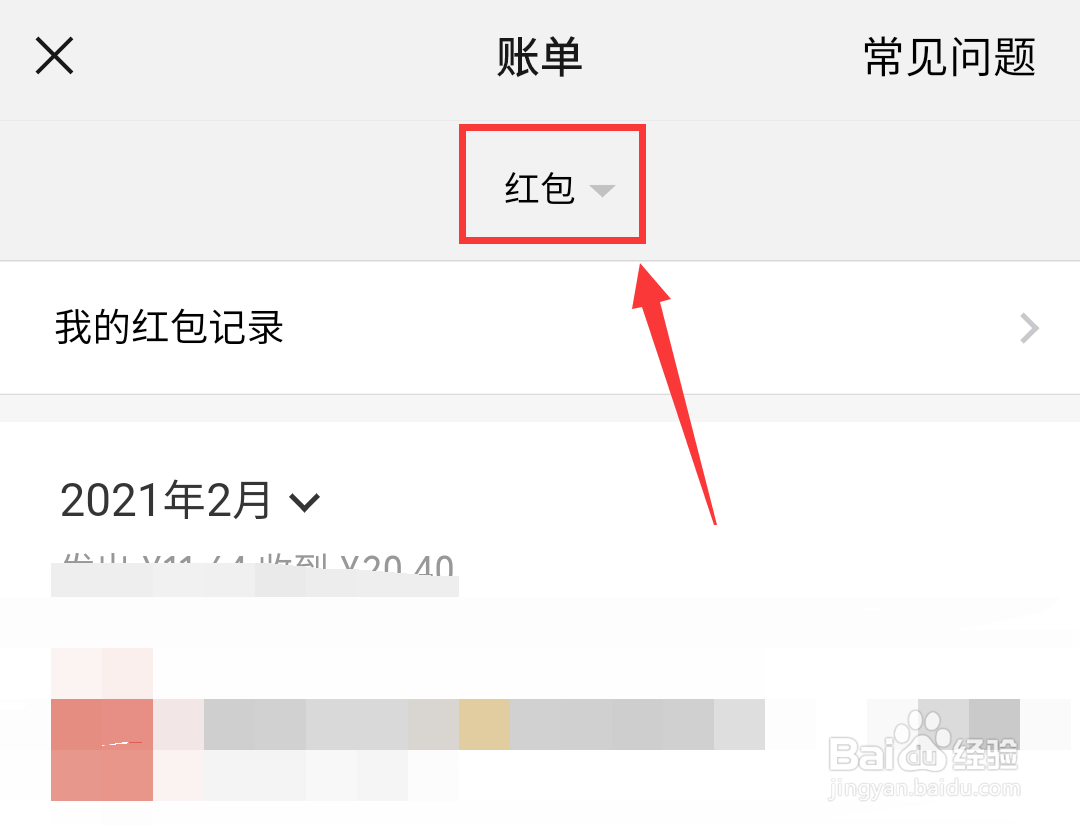
Task: Open the blurred red envelope transaction entry
Action: [x=540, y=724]
